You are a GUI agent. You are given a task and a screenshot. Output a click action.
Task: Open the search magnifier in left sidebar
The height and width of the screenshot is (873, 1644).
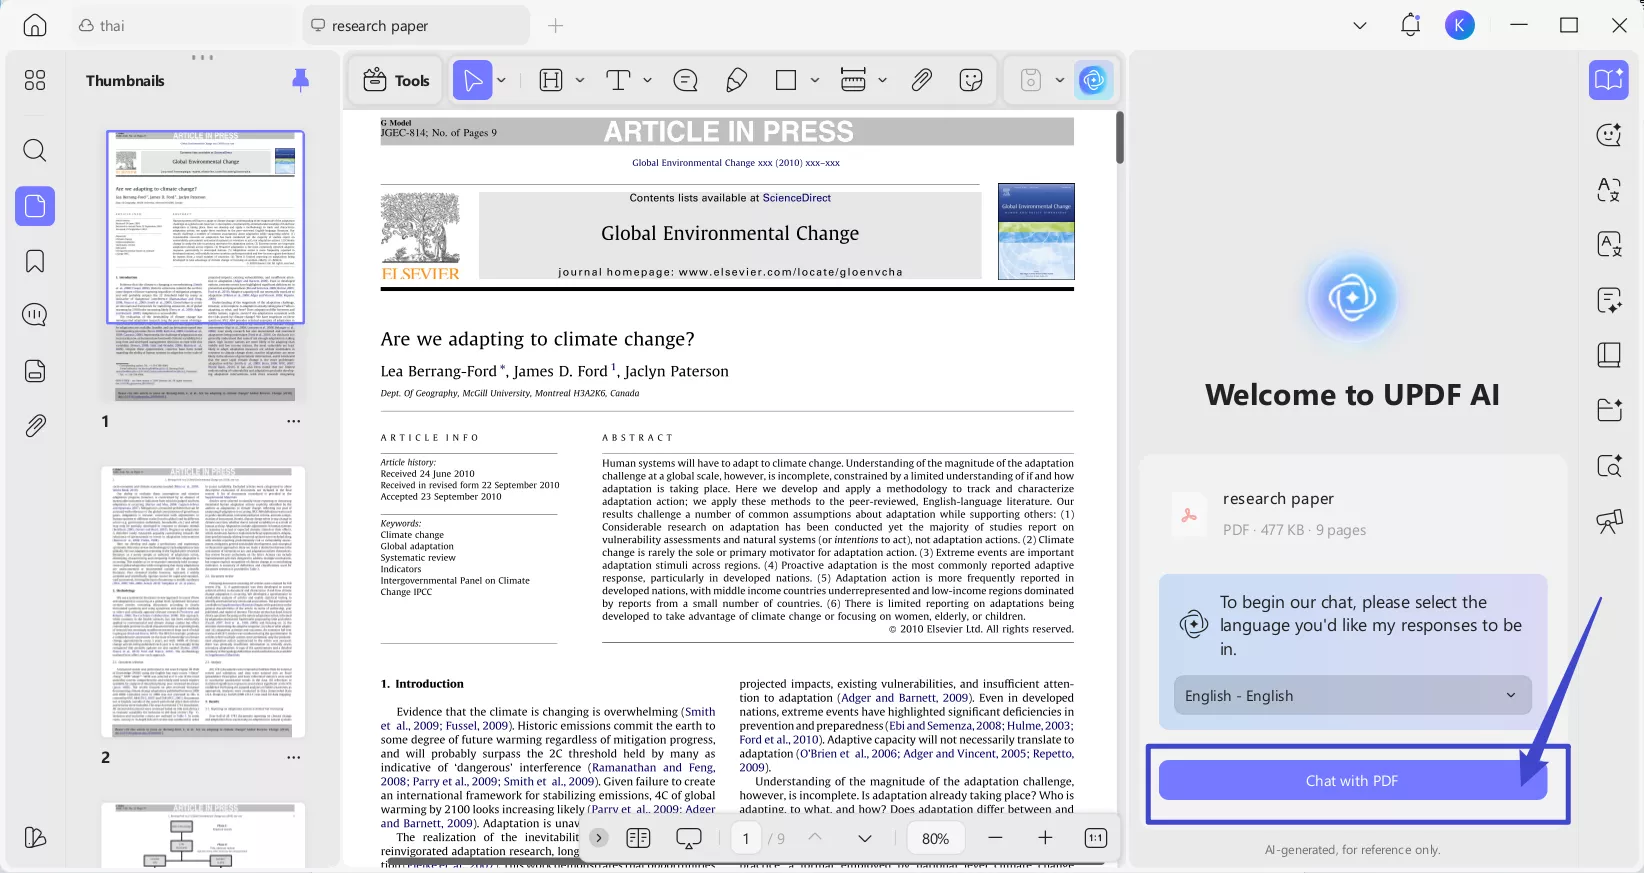tap(35, 150)
